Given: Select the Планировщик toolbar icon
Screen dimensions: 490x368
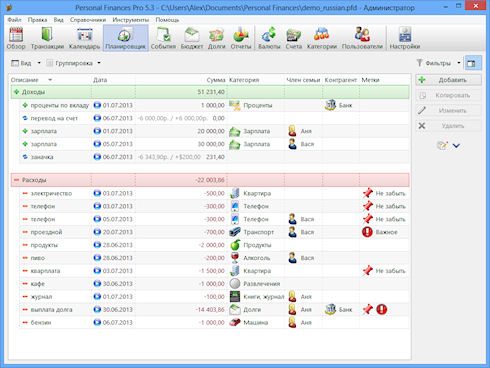Looking at the screenshot, I should (x=125, y=38).
